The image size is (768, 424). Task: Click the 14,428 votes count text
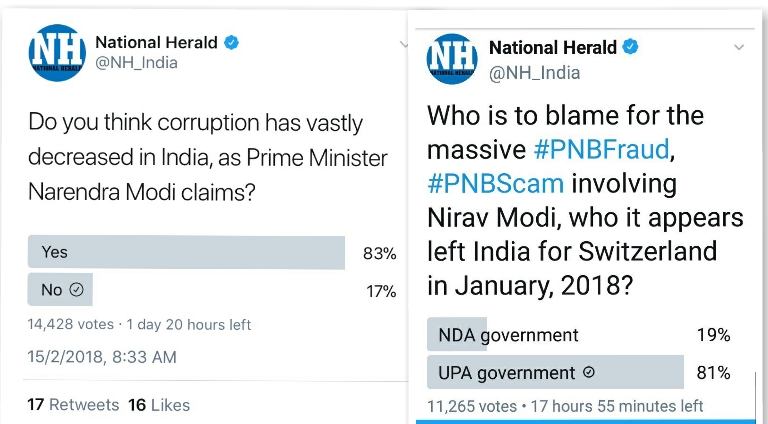click(71, 324)
